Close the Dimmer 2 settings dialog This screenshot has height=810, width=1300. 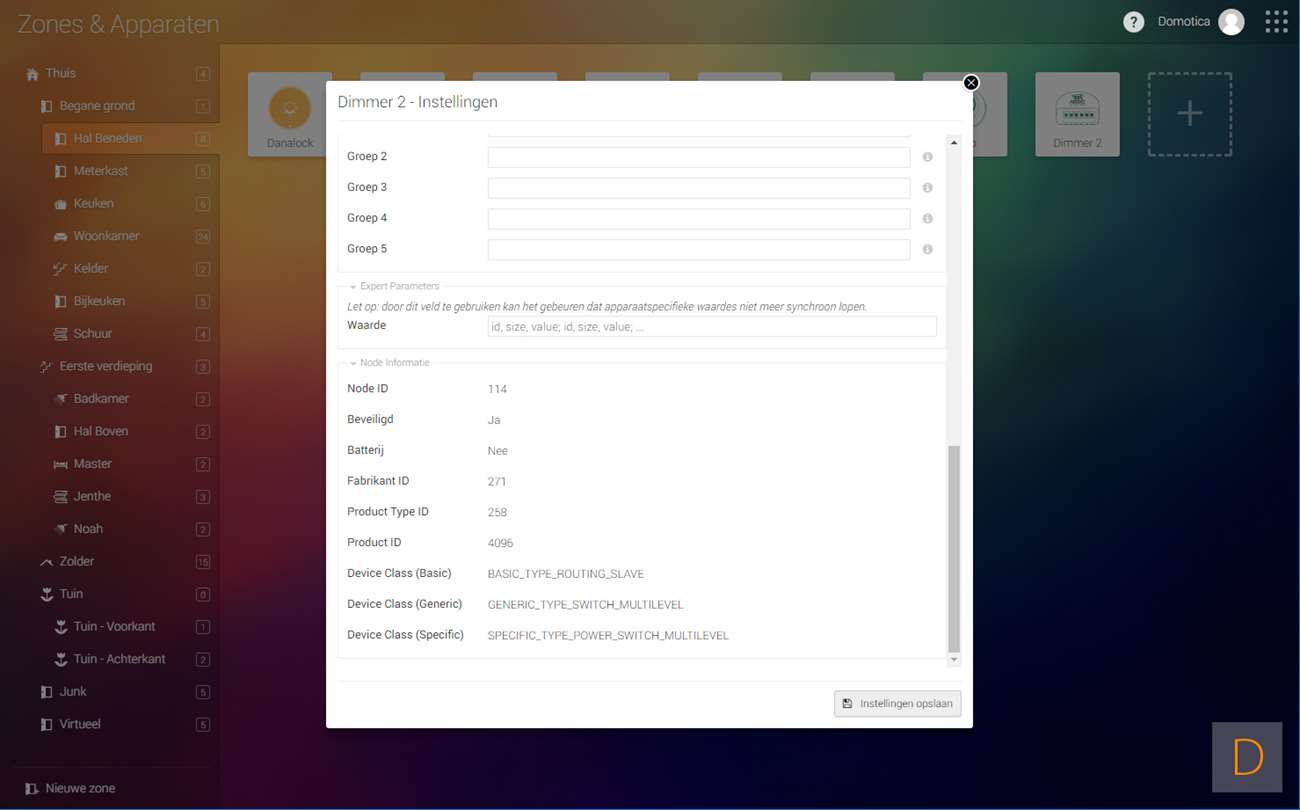(971, 83)
